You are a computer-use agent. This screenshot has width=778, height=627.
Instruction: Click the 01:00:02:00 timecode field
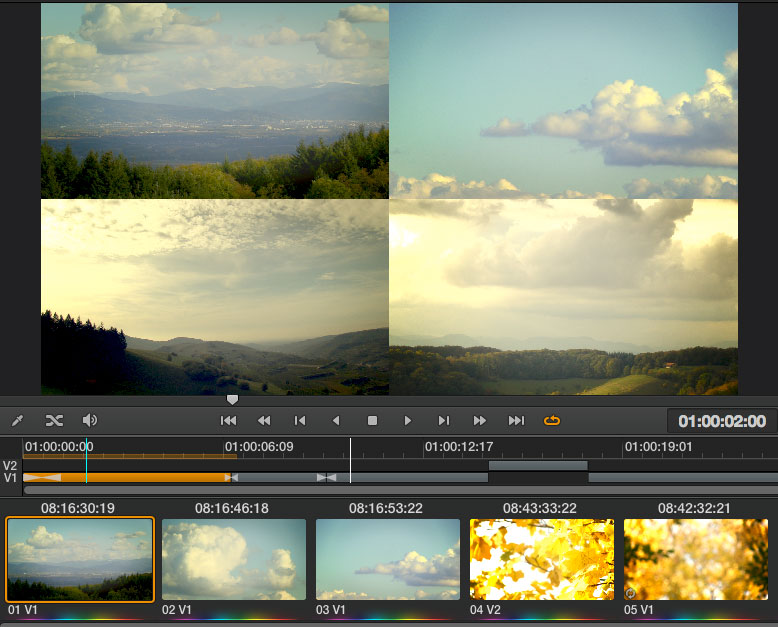click(x=722, y=422)
